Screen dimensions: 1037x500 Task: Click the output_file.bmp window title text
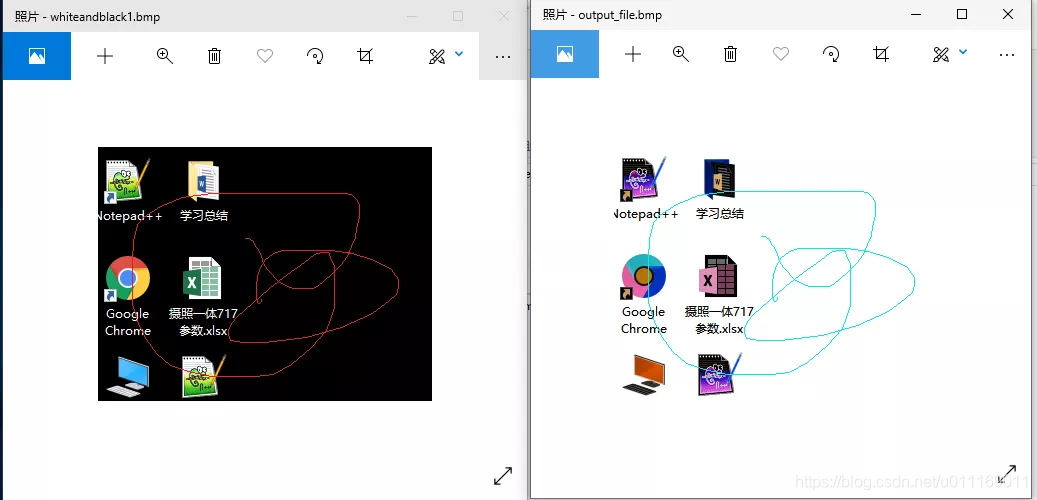pyautogui.click(x=602, y=15)
